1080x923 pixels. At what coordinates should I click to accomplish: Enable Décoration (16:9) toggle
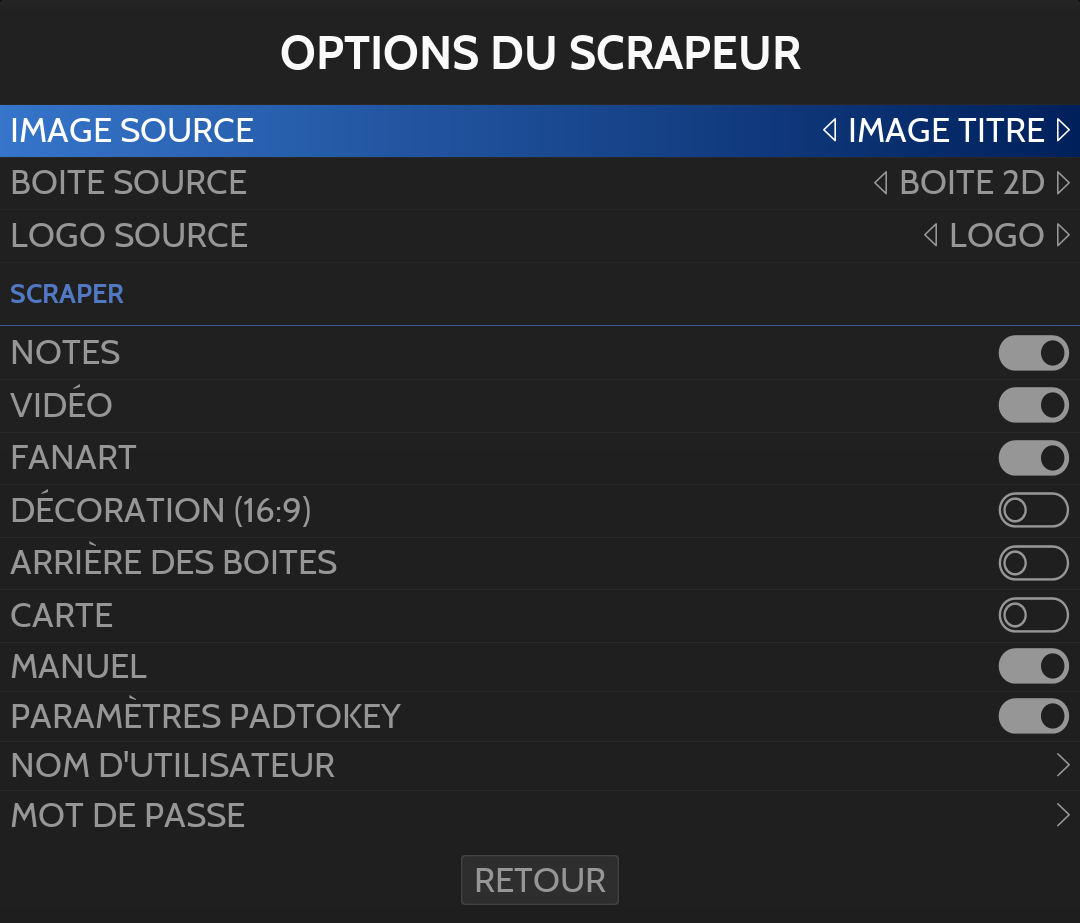1033,511
